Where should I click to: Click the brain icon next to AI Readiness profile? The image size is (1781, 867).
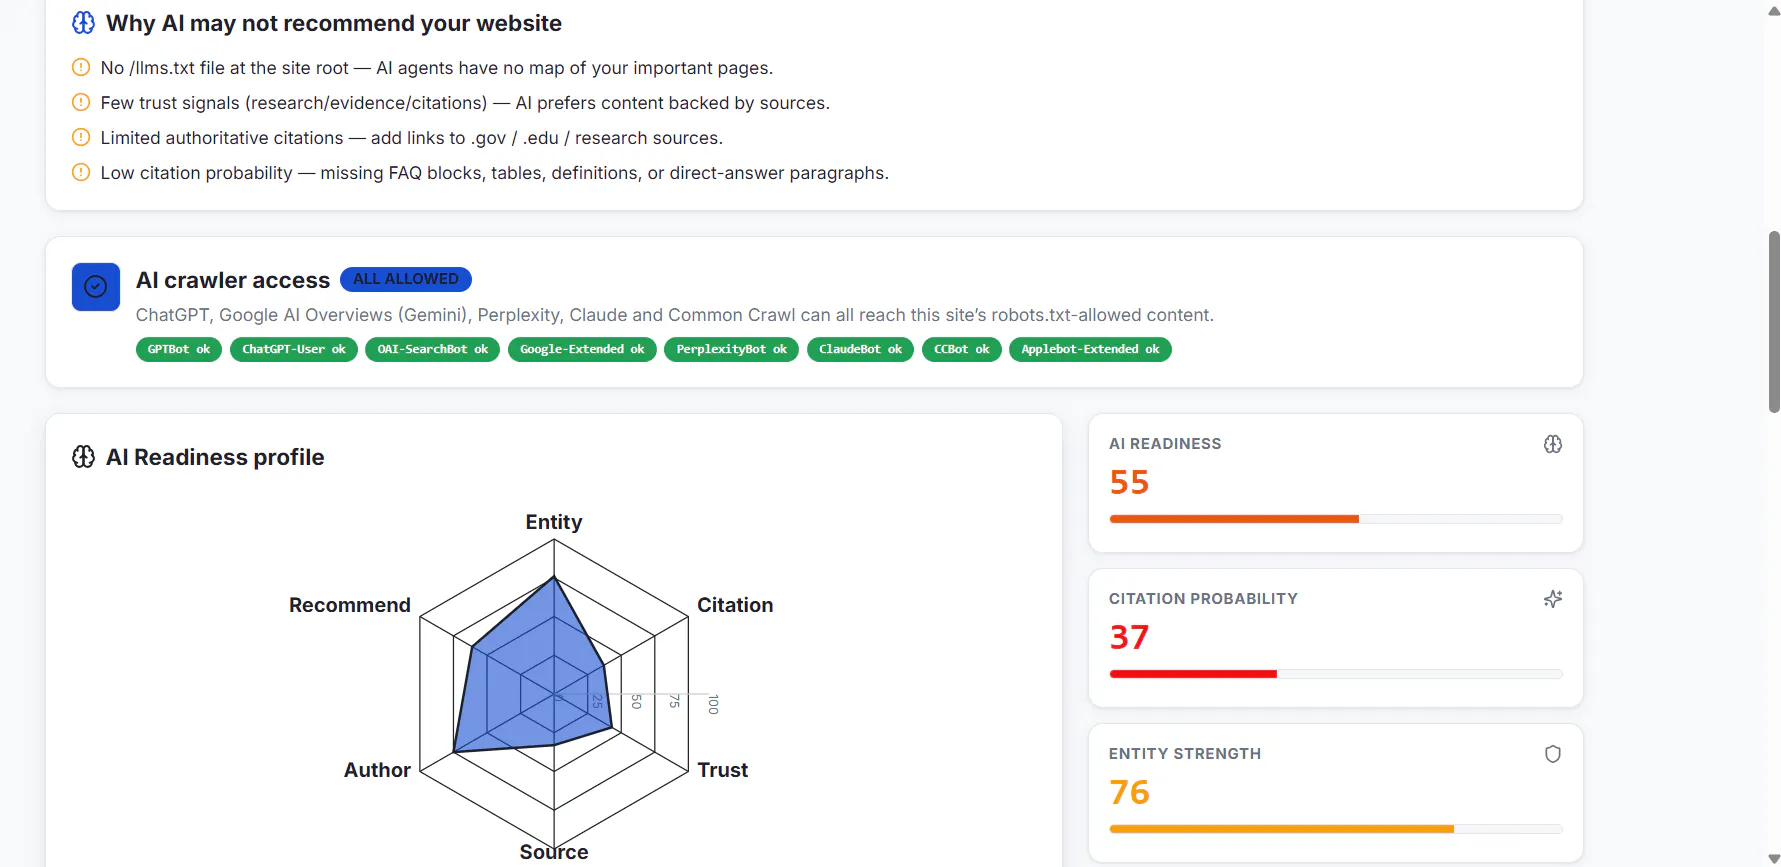(x=84, y=457)
